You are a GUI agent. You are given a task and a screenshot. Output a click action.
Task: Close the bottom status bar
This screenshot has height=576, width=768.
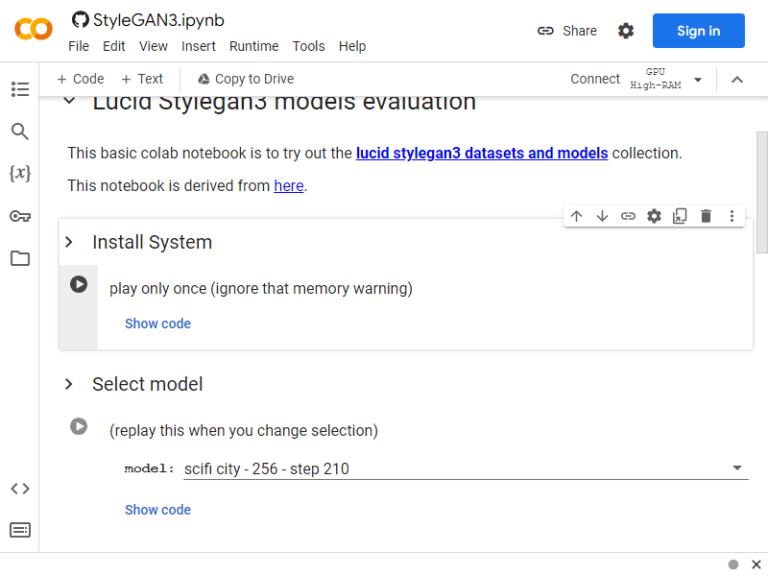pos(756,564)
